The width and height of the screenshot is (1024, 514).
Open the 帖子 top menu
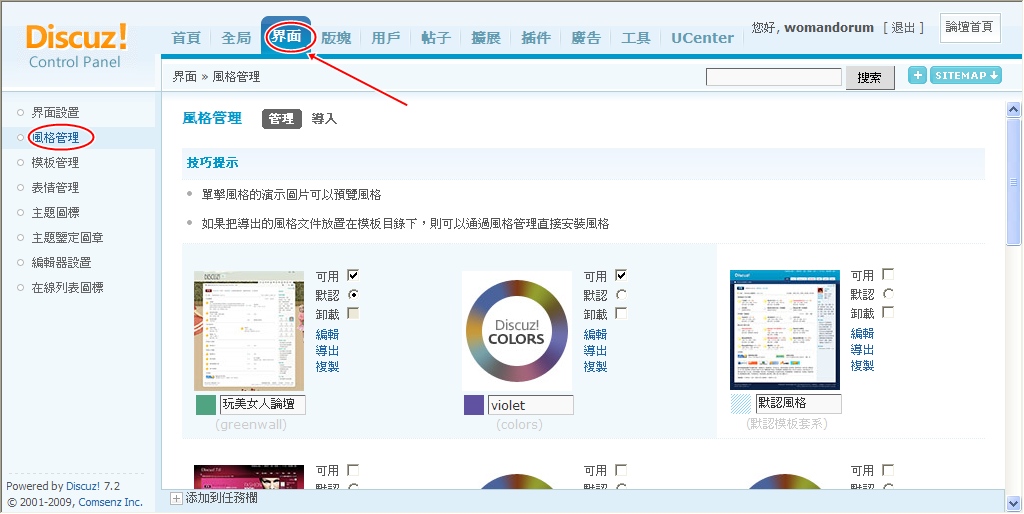[436, 38]
